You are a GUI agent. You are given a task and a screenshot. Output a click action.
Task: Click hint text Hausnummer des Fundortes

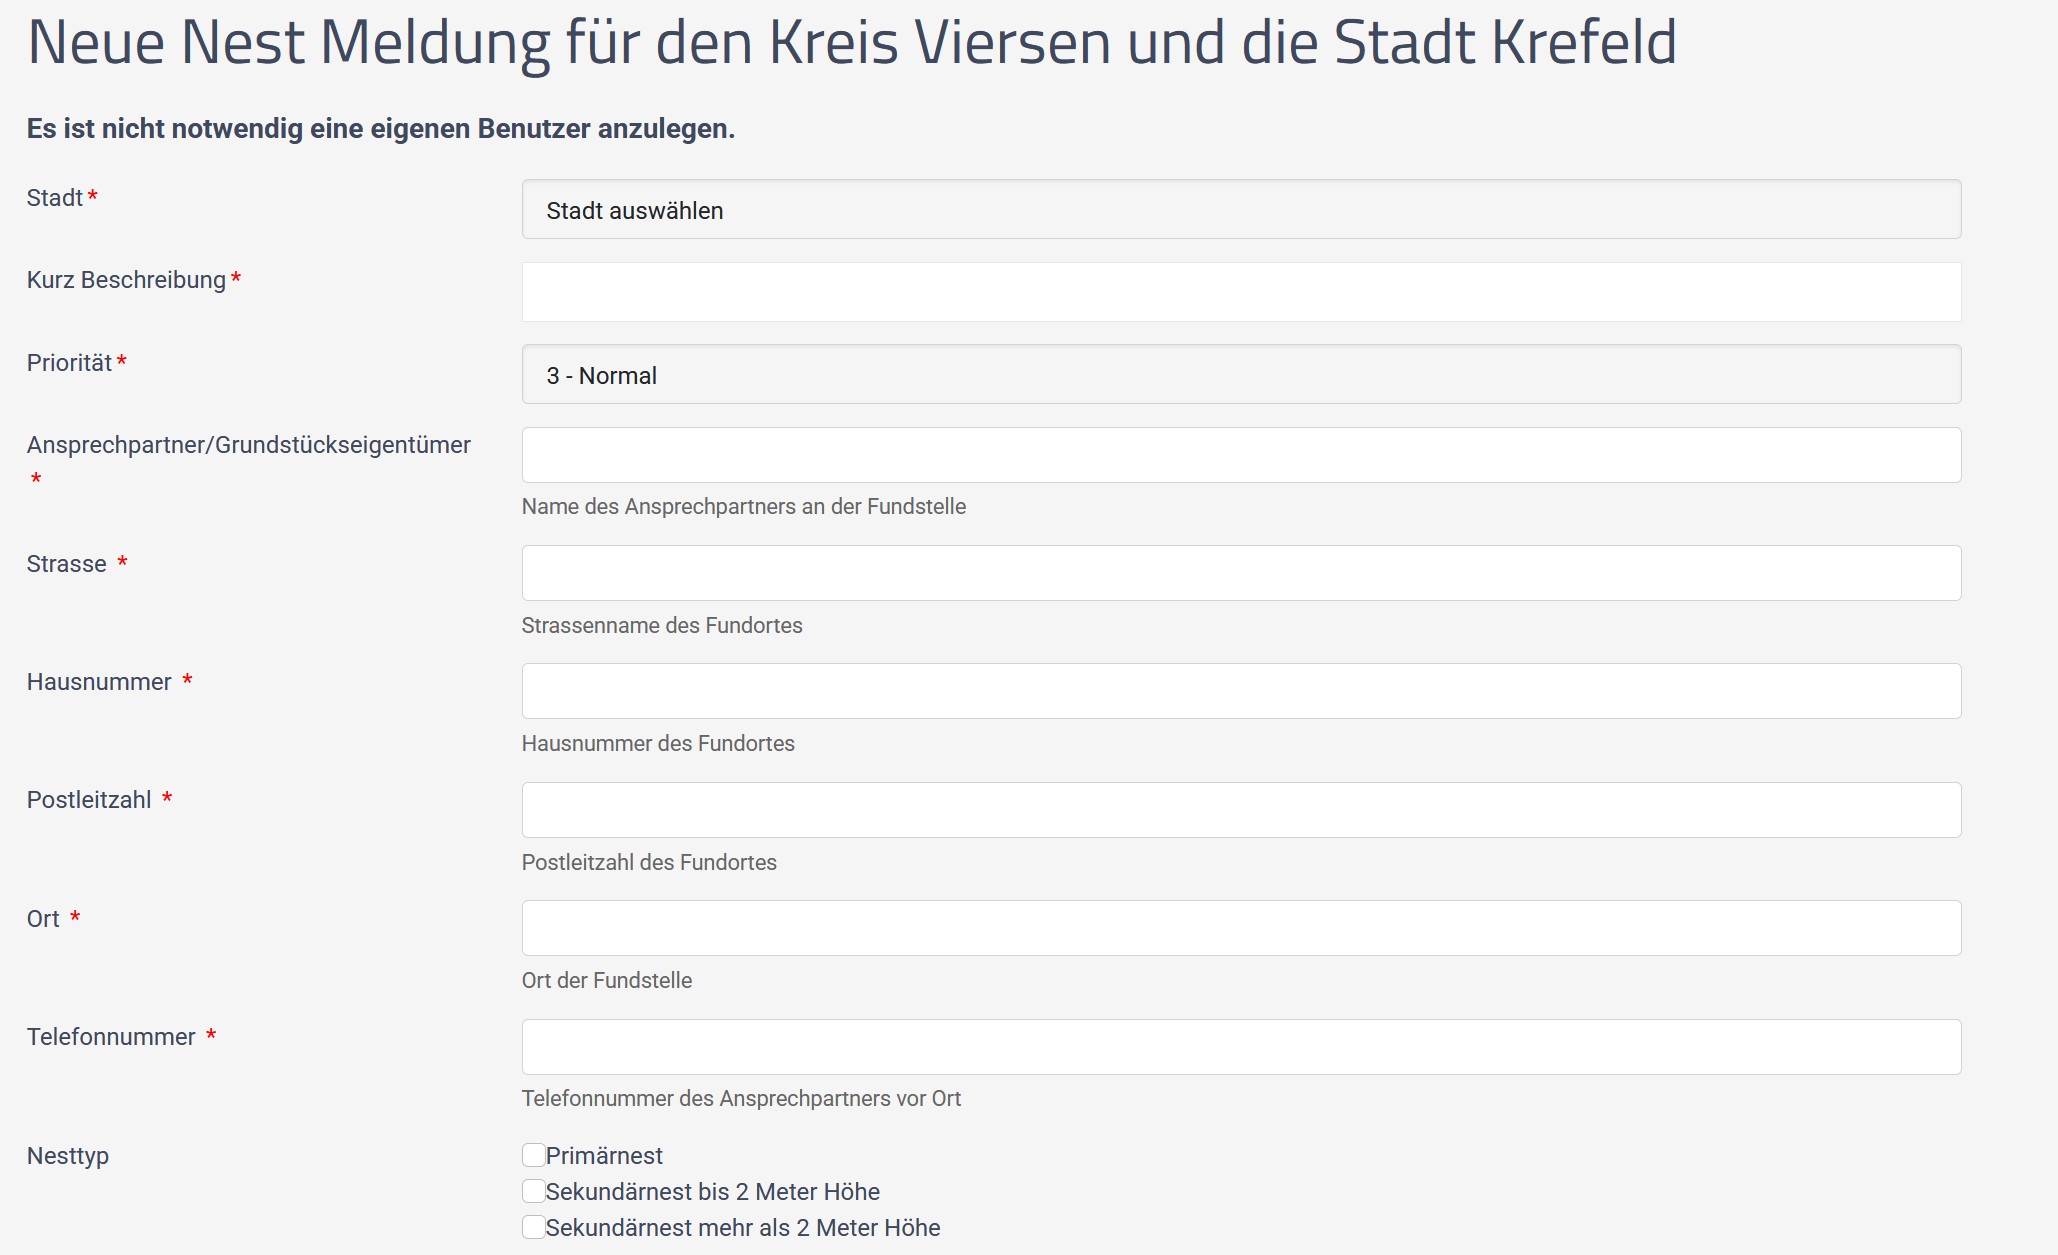(658, 744)
